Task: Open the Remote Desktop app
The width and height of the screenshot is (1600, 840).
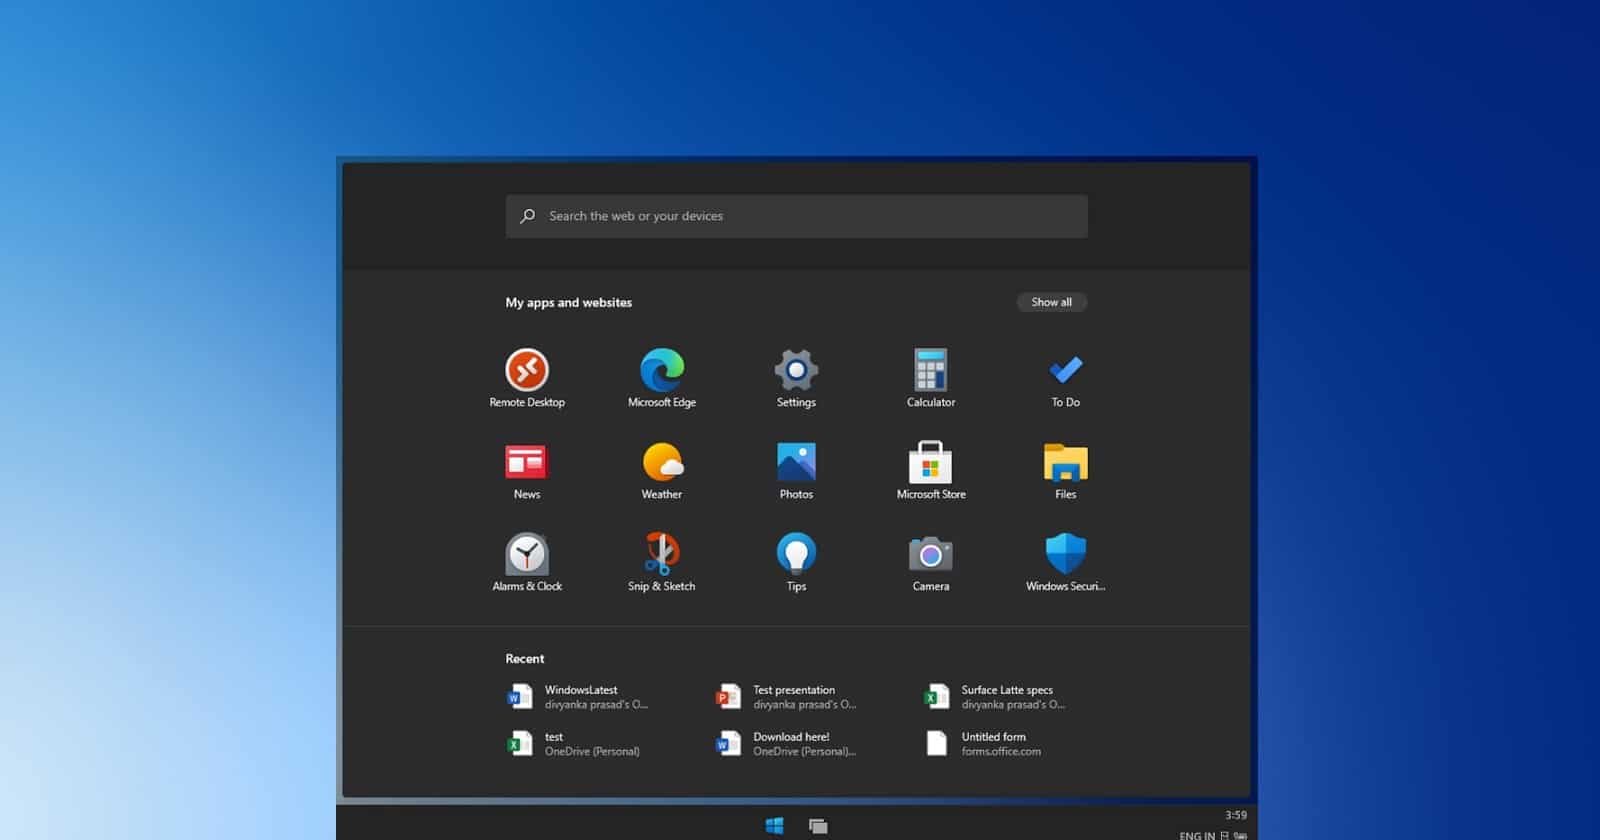Action: click(527, 378)
